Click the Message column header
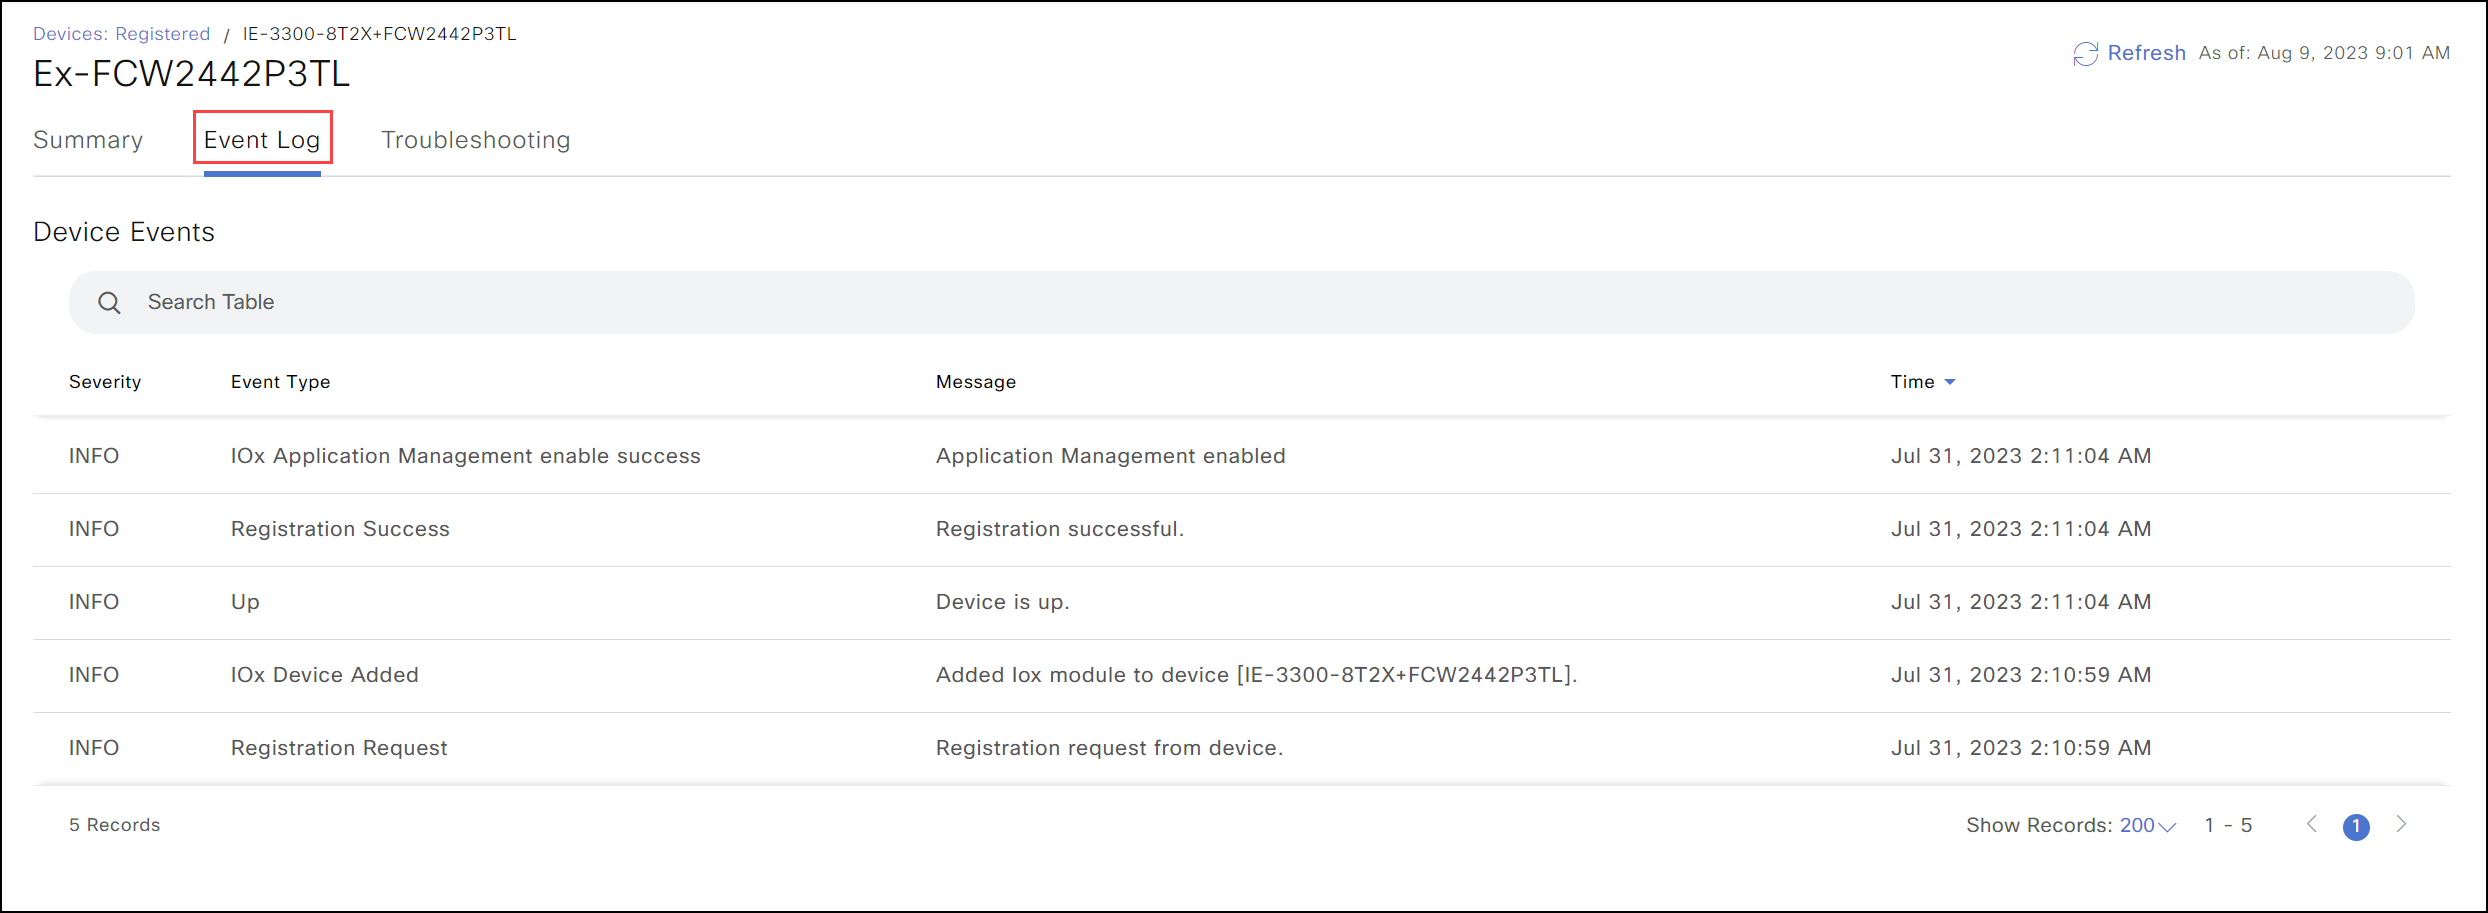This screenshot has width=2488, height=913. (x=976, y=382)
